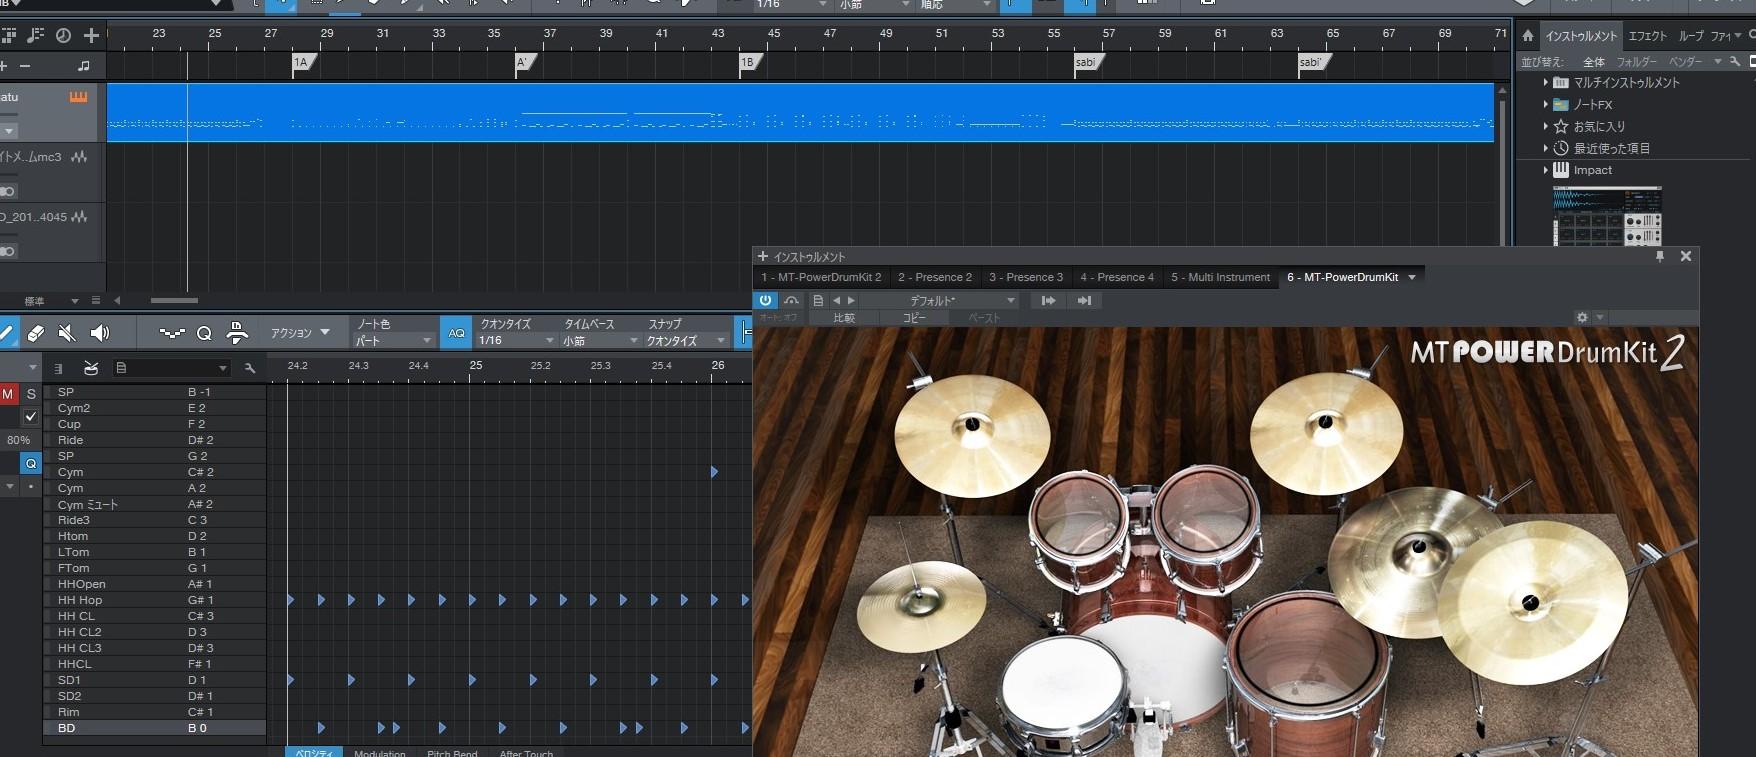Switch to the 5 - Multi Instrument tab
This screenshot has width=1756, height=757.
(1220, 277)
